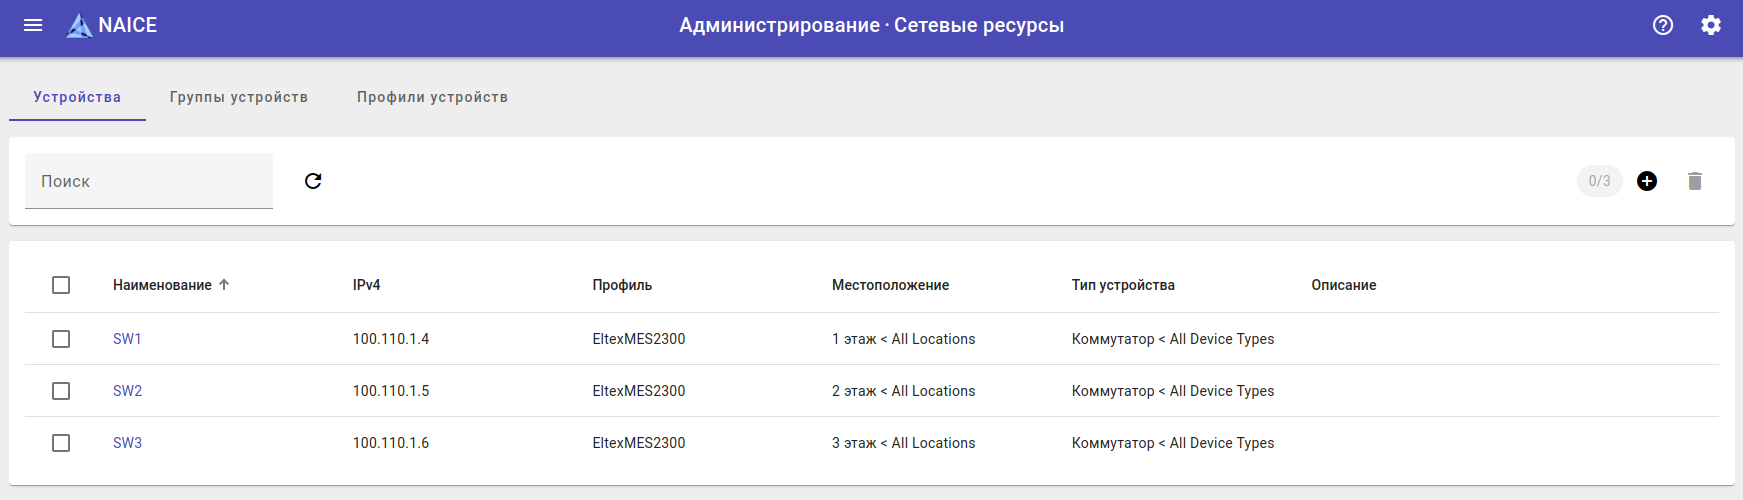Toggle sort arrow next to Наименование
This screenshot has width=1743, height=500.
[224, 285]
